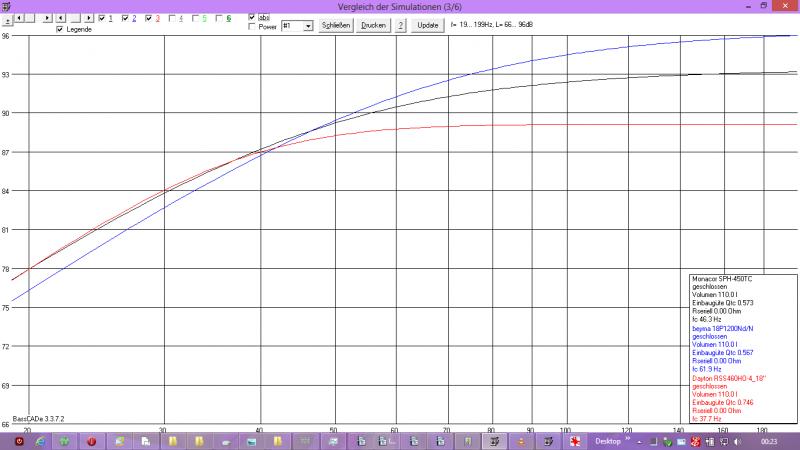
Task: Click the green shield tray icon
Action: pyautogui.click(x=667, y=442)
